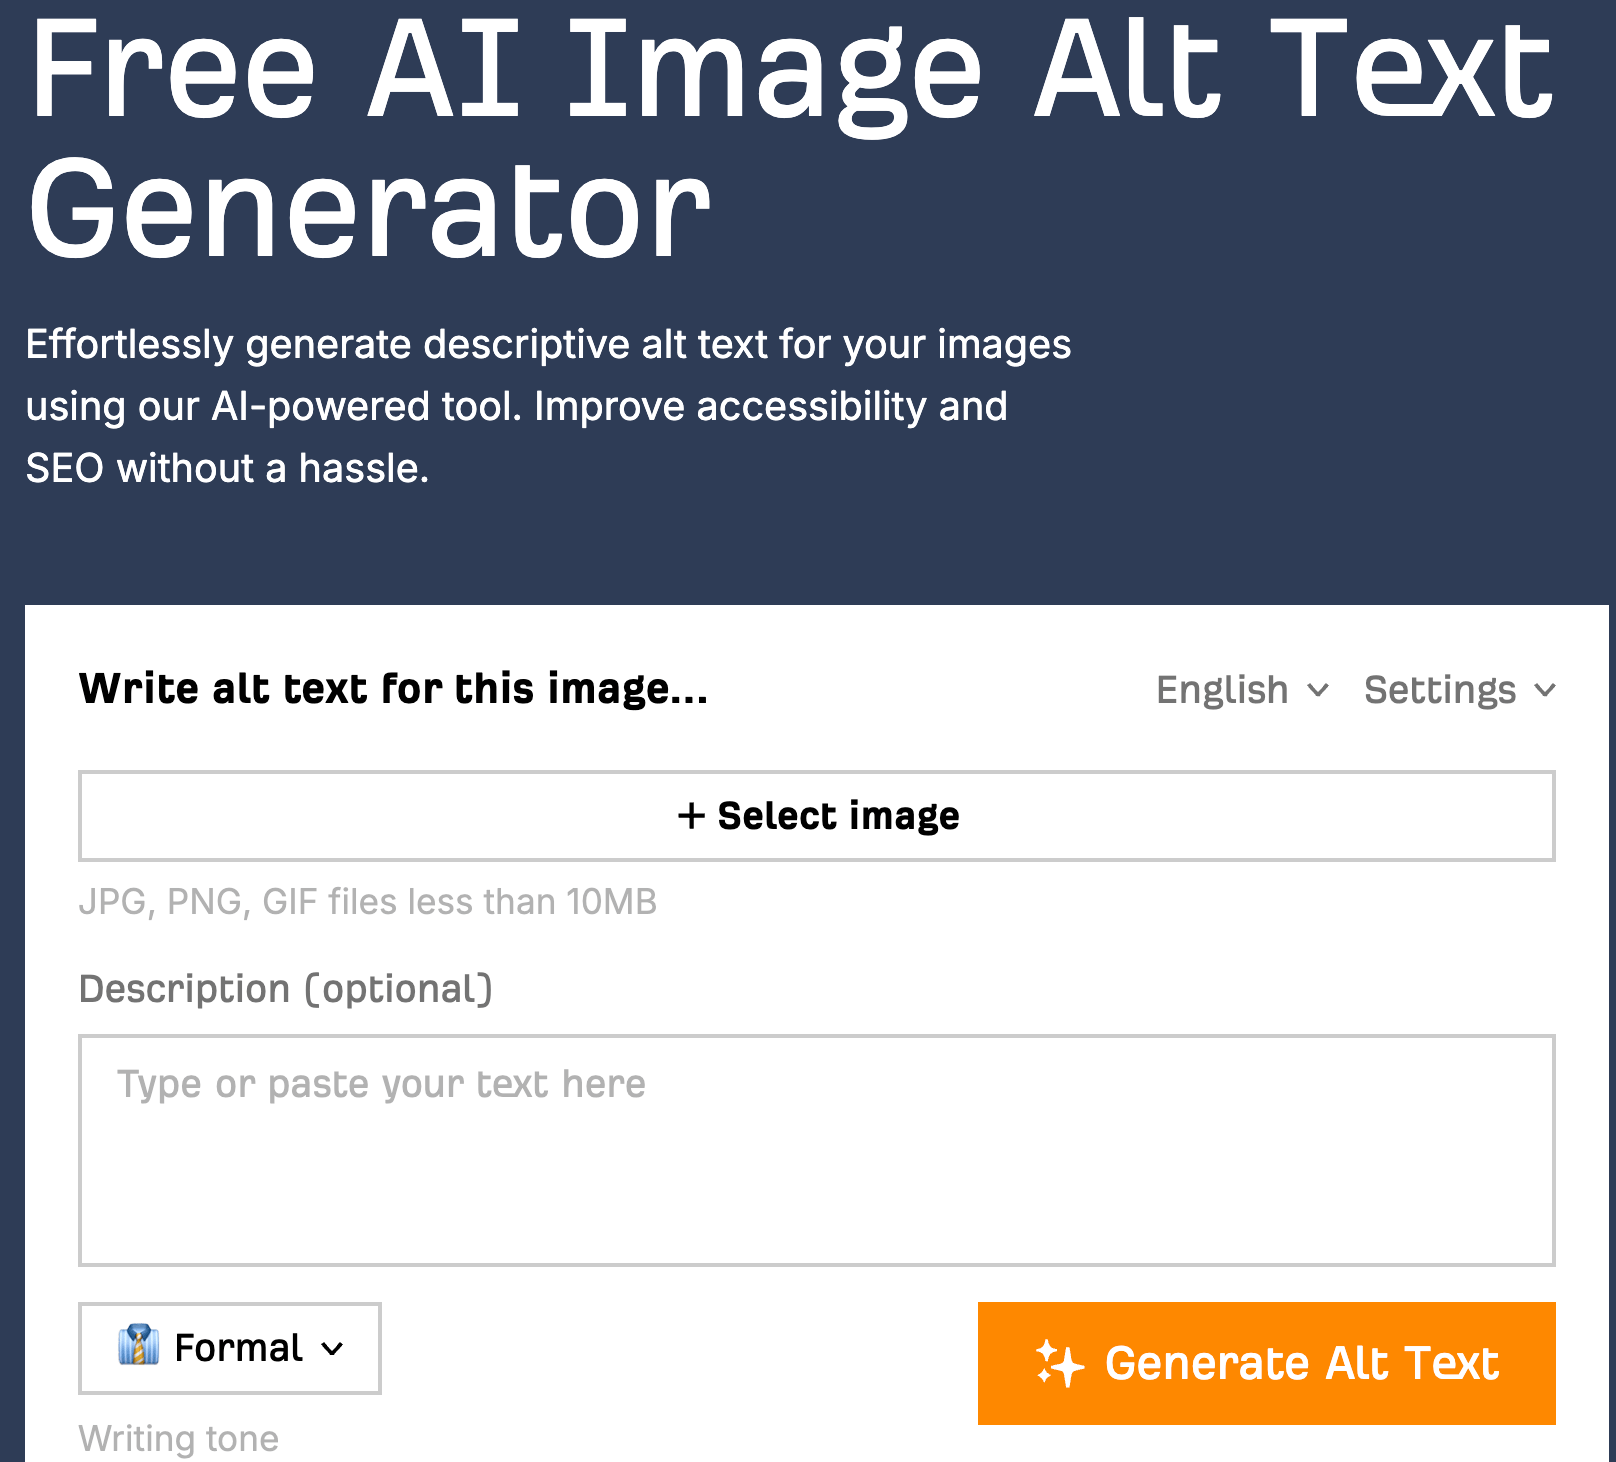Click the Description optional label
Image resolution: width=1616 pixels, height=1462 pixels.
click(x=287, y=989)
